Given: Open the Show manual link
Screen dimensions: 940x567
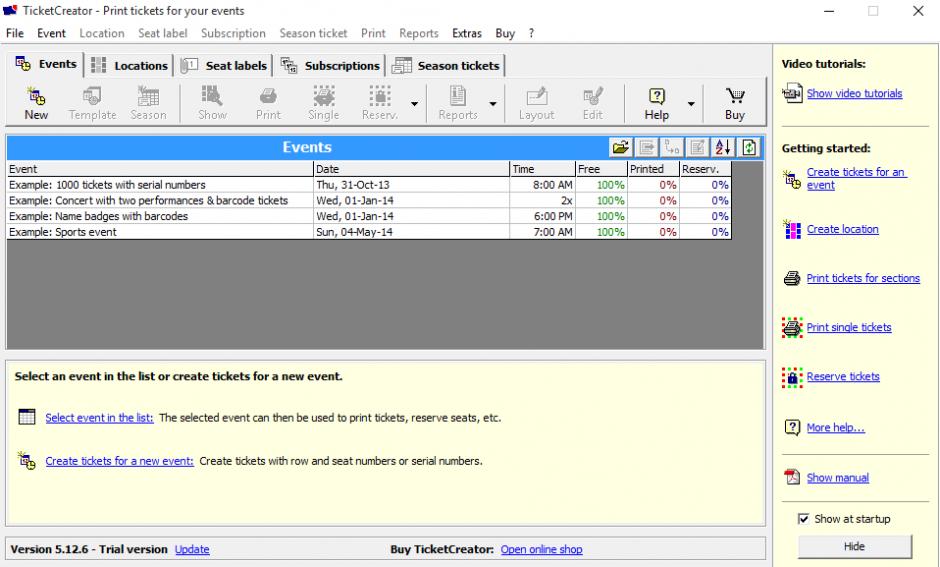Looking at the screenshot, I should tap(837, 478).
